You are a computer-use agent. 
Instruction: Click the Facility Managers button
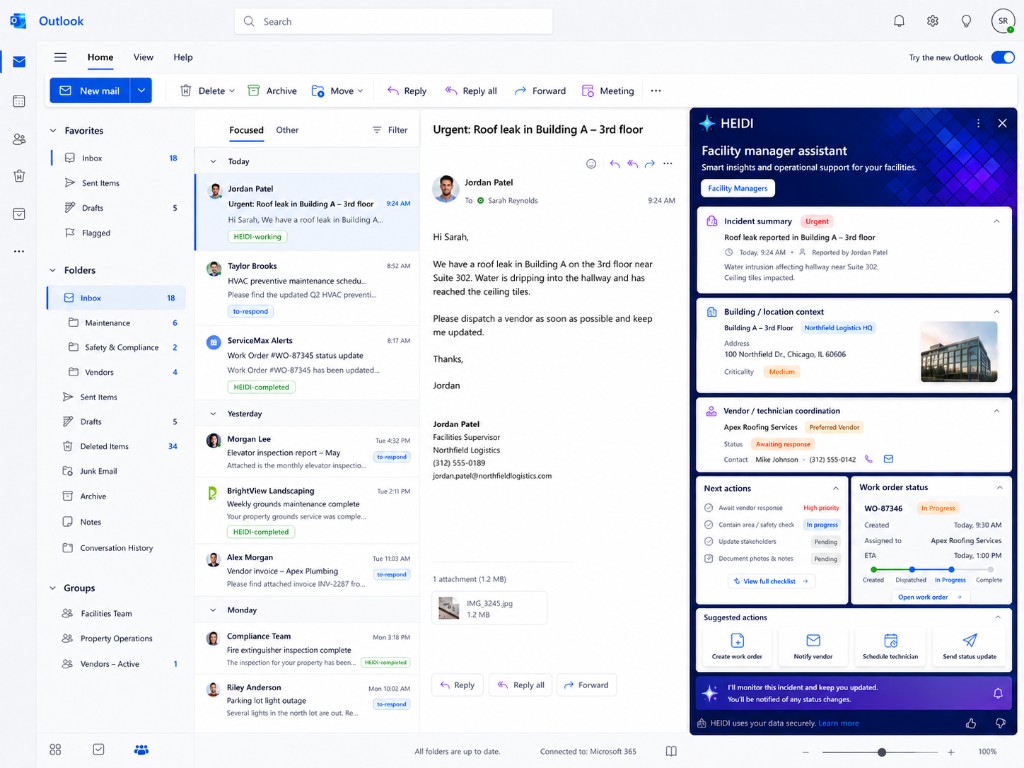point(737,188)
